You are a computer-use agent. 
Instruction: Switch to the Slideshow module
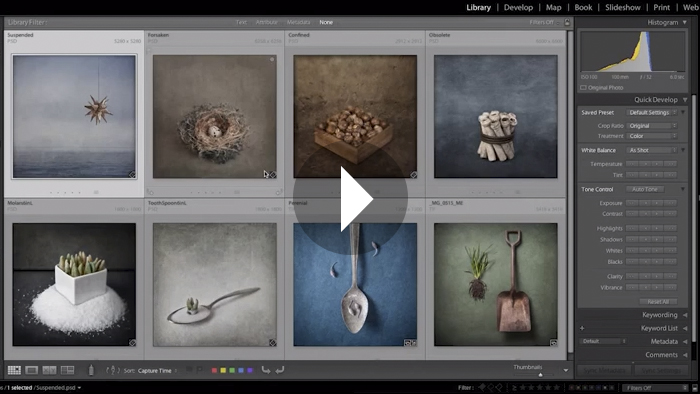[623, 8]
